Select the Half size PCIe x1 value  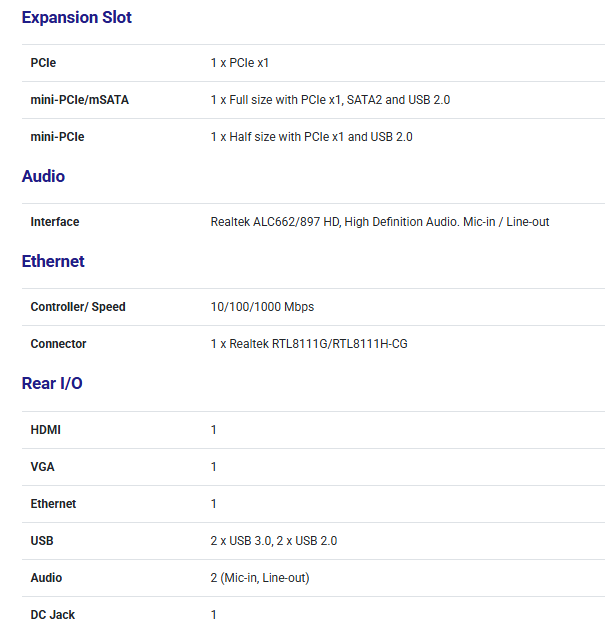pos(311,137)
